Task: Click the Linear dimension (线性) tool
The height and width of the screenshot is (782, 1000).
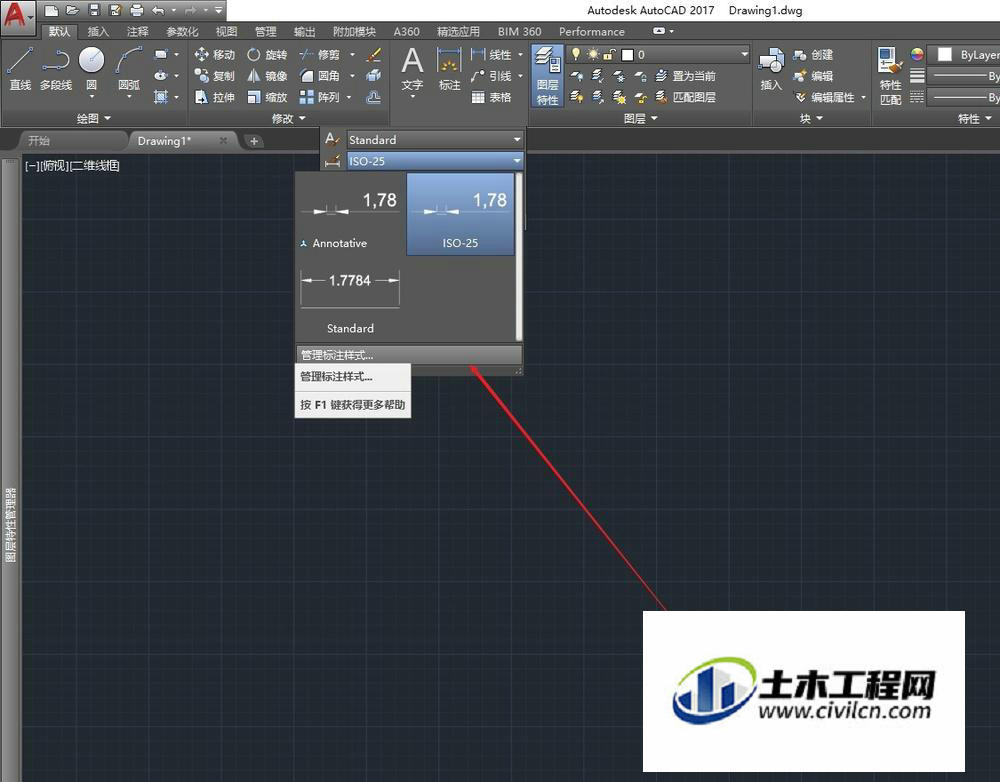Action: [491, 55]
